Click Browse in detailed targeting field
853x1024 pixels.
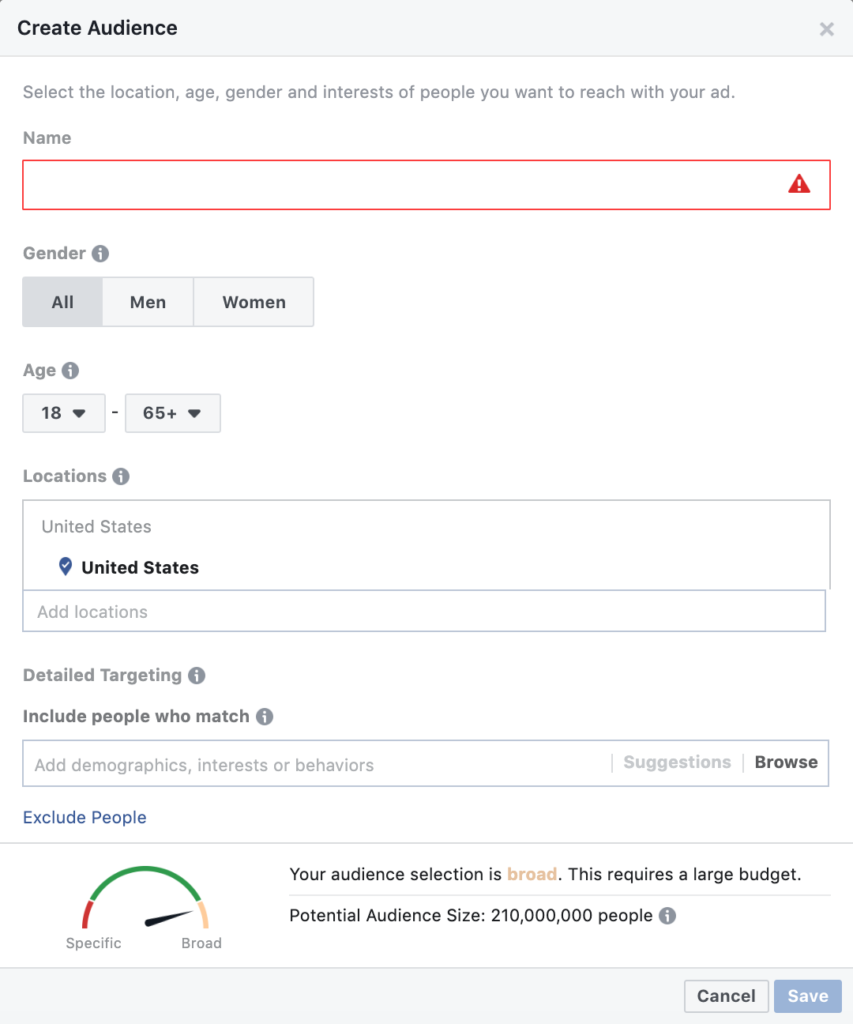(x=786, y=762)
